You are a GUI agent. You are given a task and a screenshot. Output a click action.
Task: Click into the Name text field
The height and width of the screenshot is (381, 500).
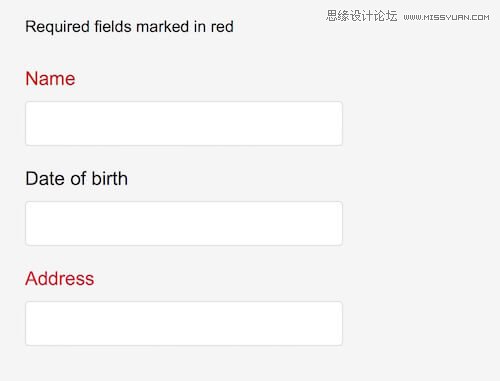(184, 124)
